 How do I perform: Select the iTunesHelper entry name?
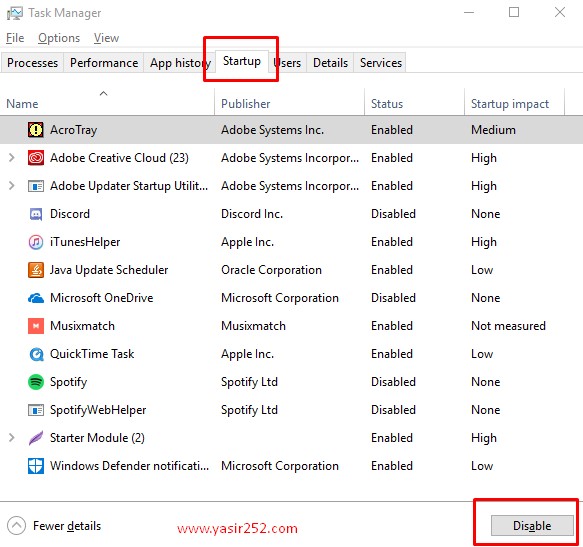coord(85,242)
